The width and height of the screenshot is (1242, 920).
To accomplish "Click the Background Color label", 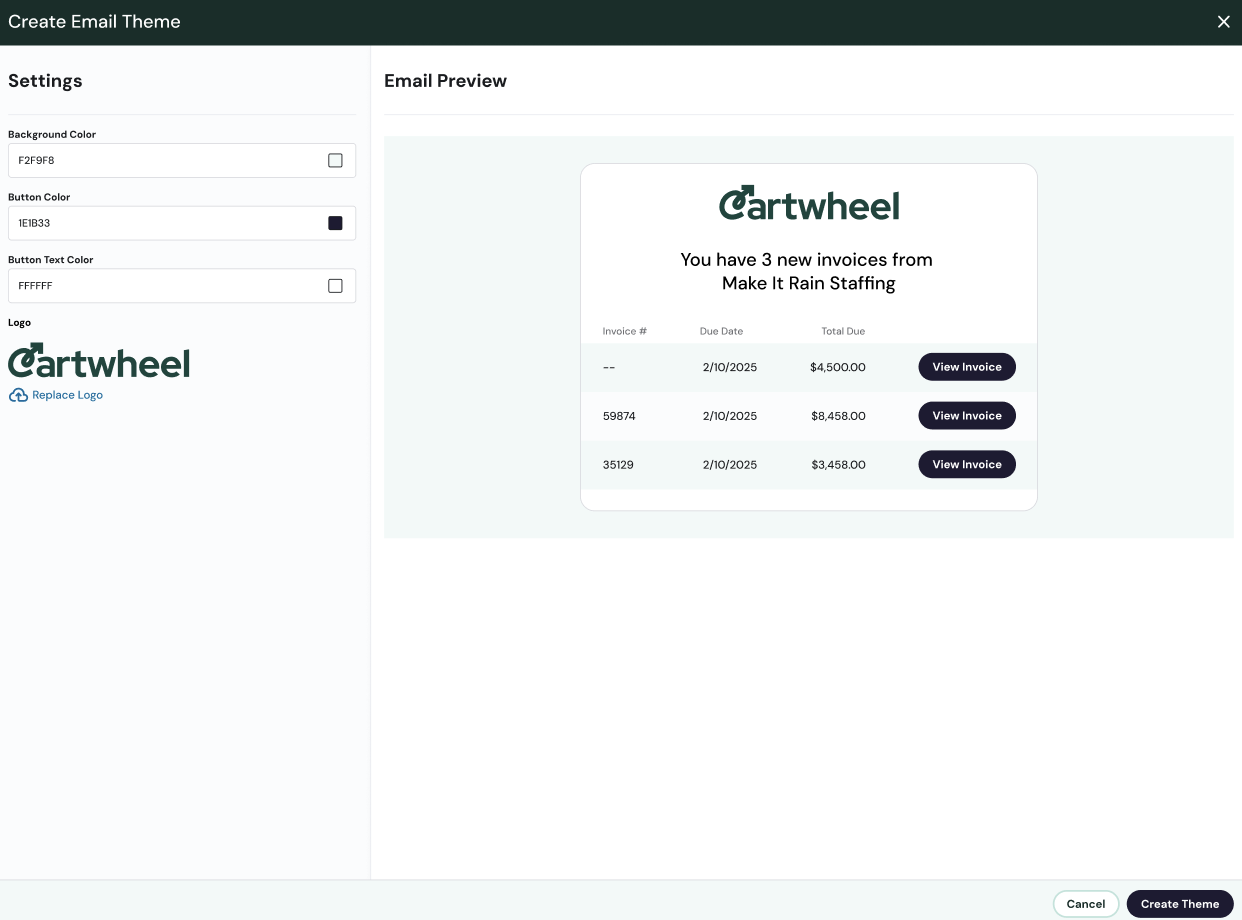I will pos(52,134).
